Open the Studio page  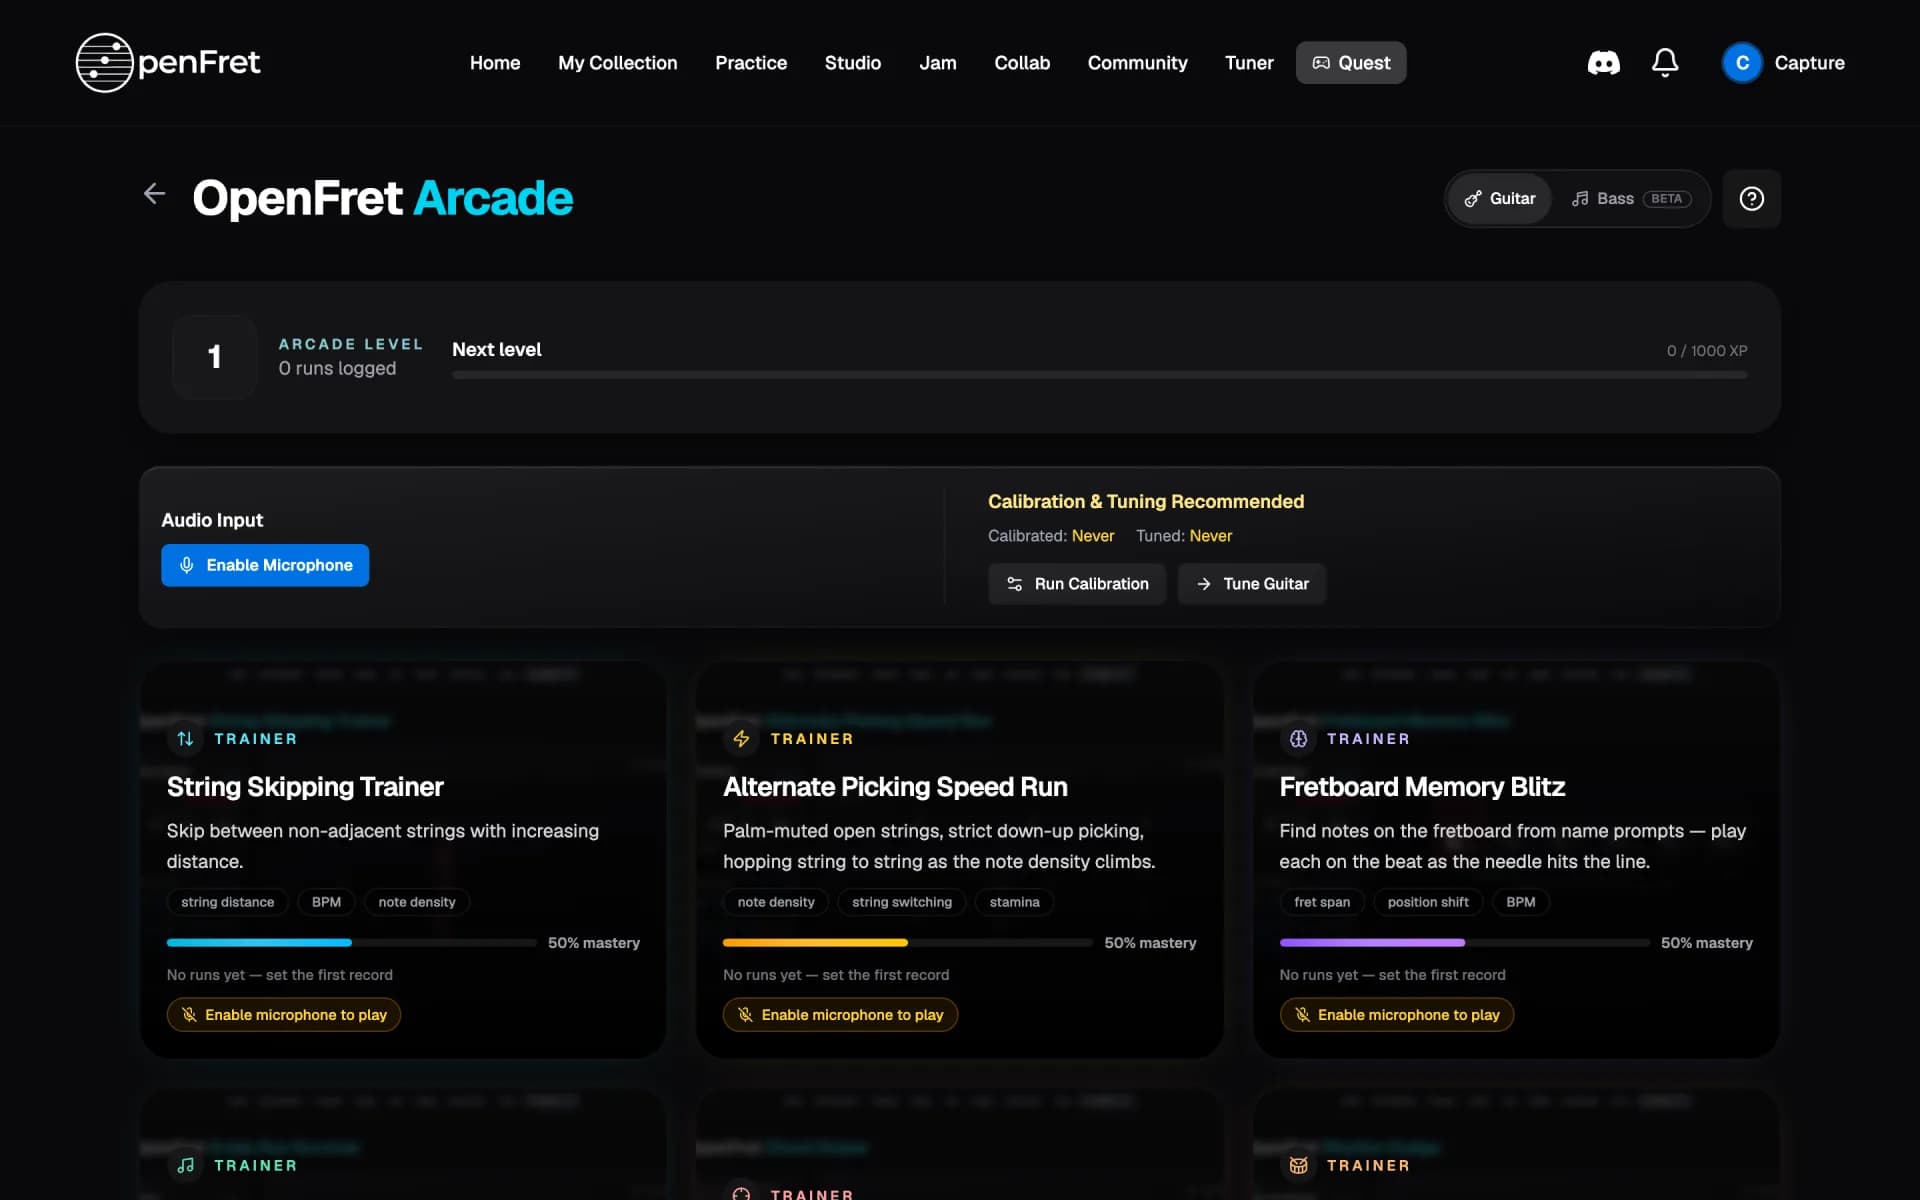click(x=853, y=63)
